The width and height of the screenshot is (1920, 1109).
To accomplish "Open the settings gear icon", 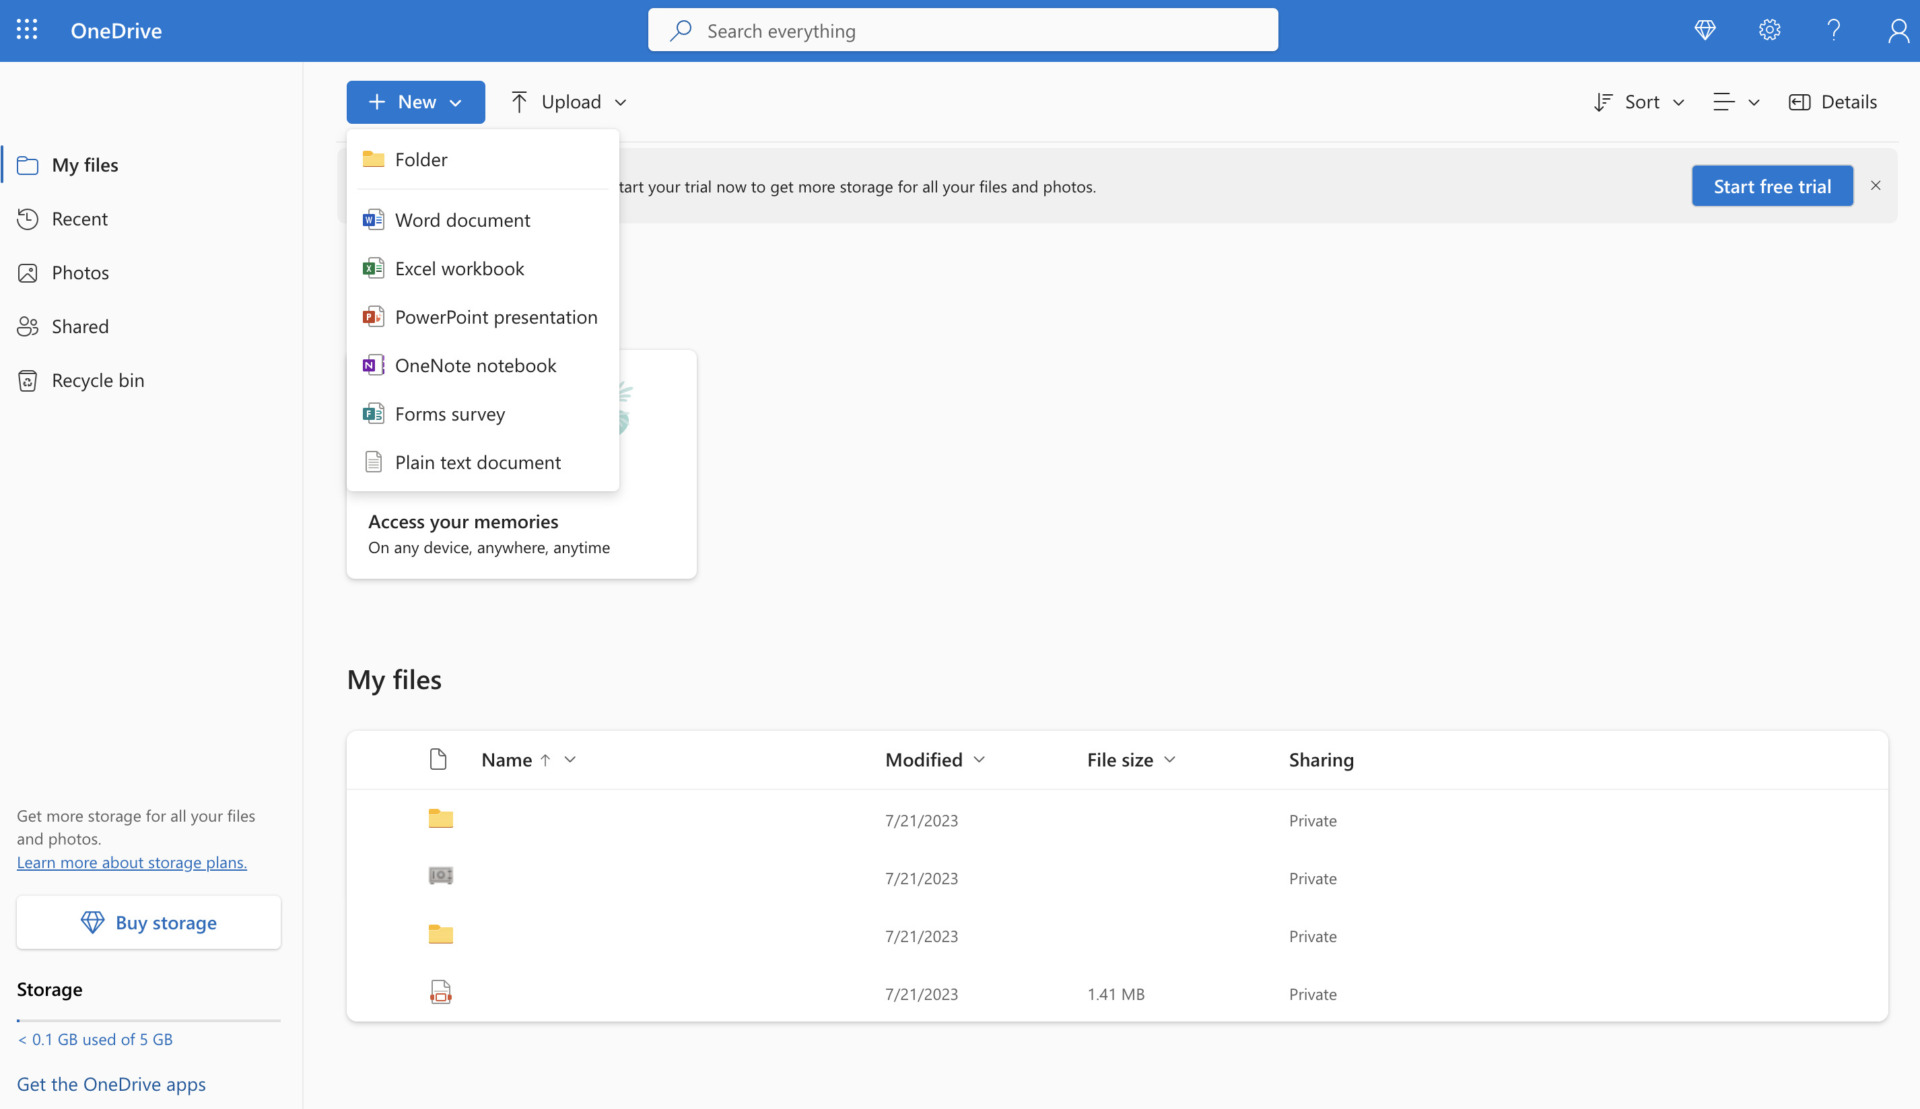I will tap(1769, 30).
